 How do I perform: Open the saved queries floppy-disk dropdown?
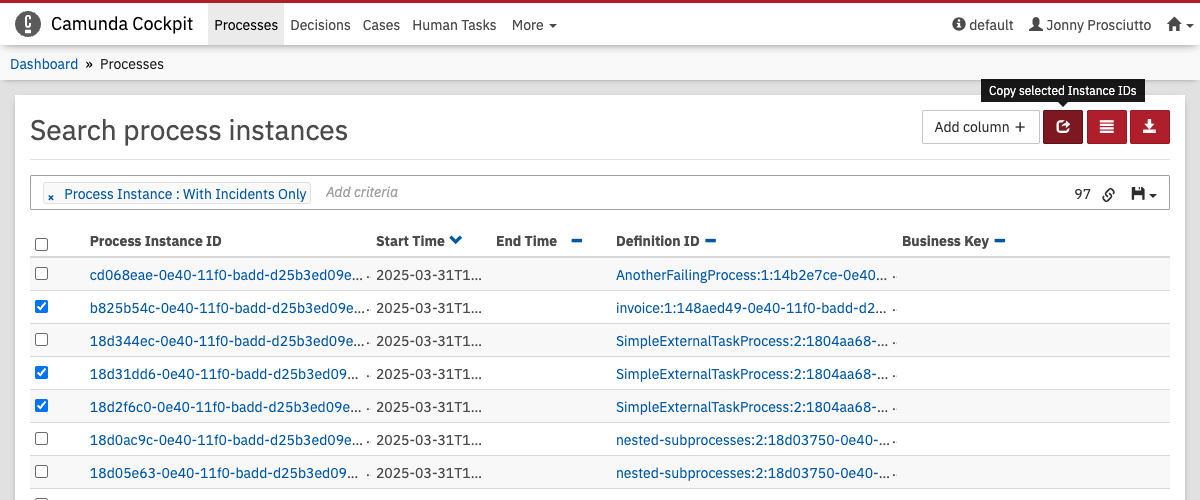click(1143, 194)
